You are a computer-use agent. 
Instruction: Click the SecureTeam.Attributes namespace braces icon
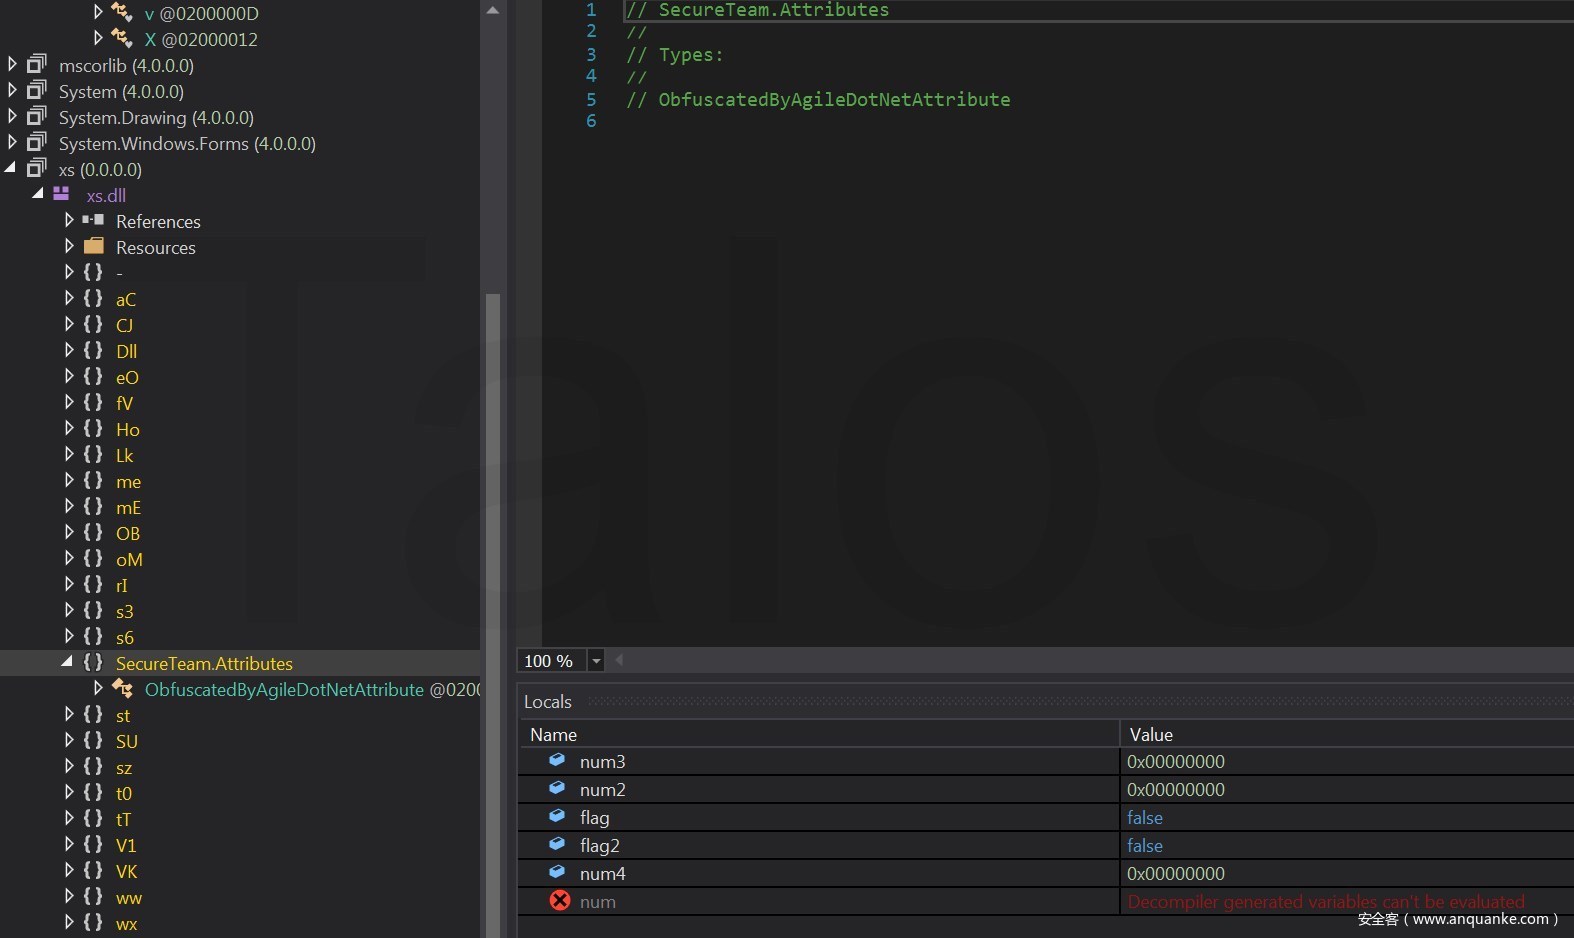point(93,662)
